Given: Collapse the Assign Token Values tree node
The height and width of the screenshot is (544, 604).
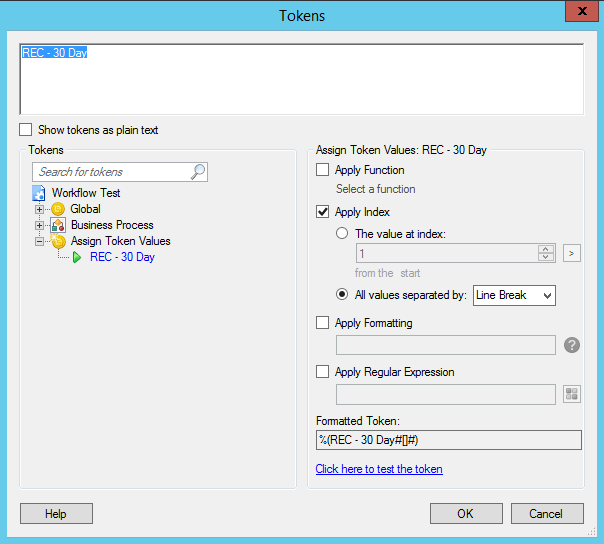Looking at the screenshot, I should 39,242.
